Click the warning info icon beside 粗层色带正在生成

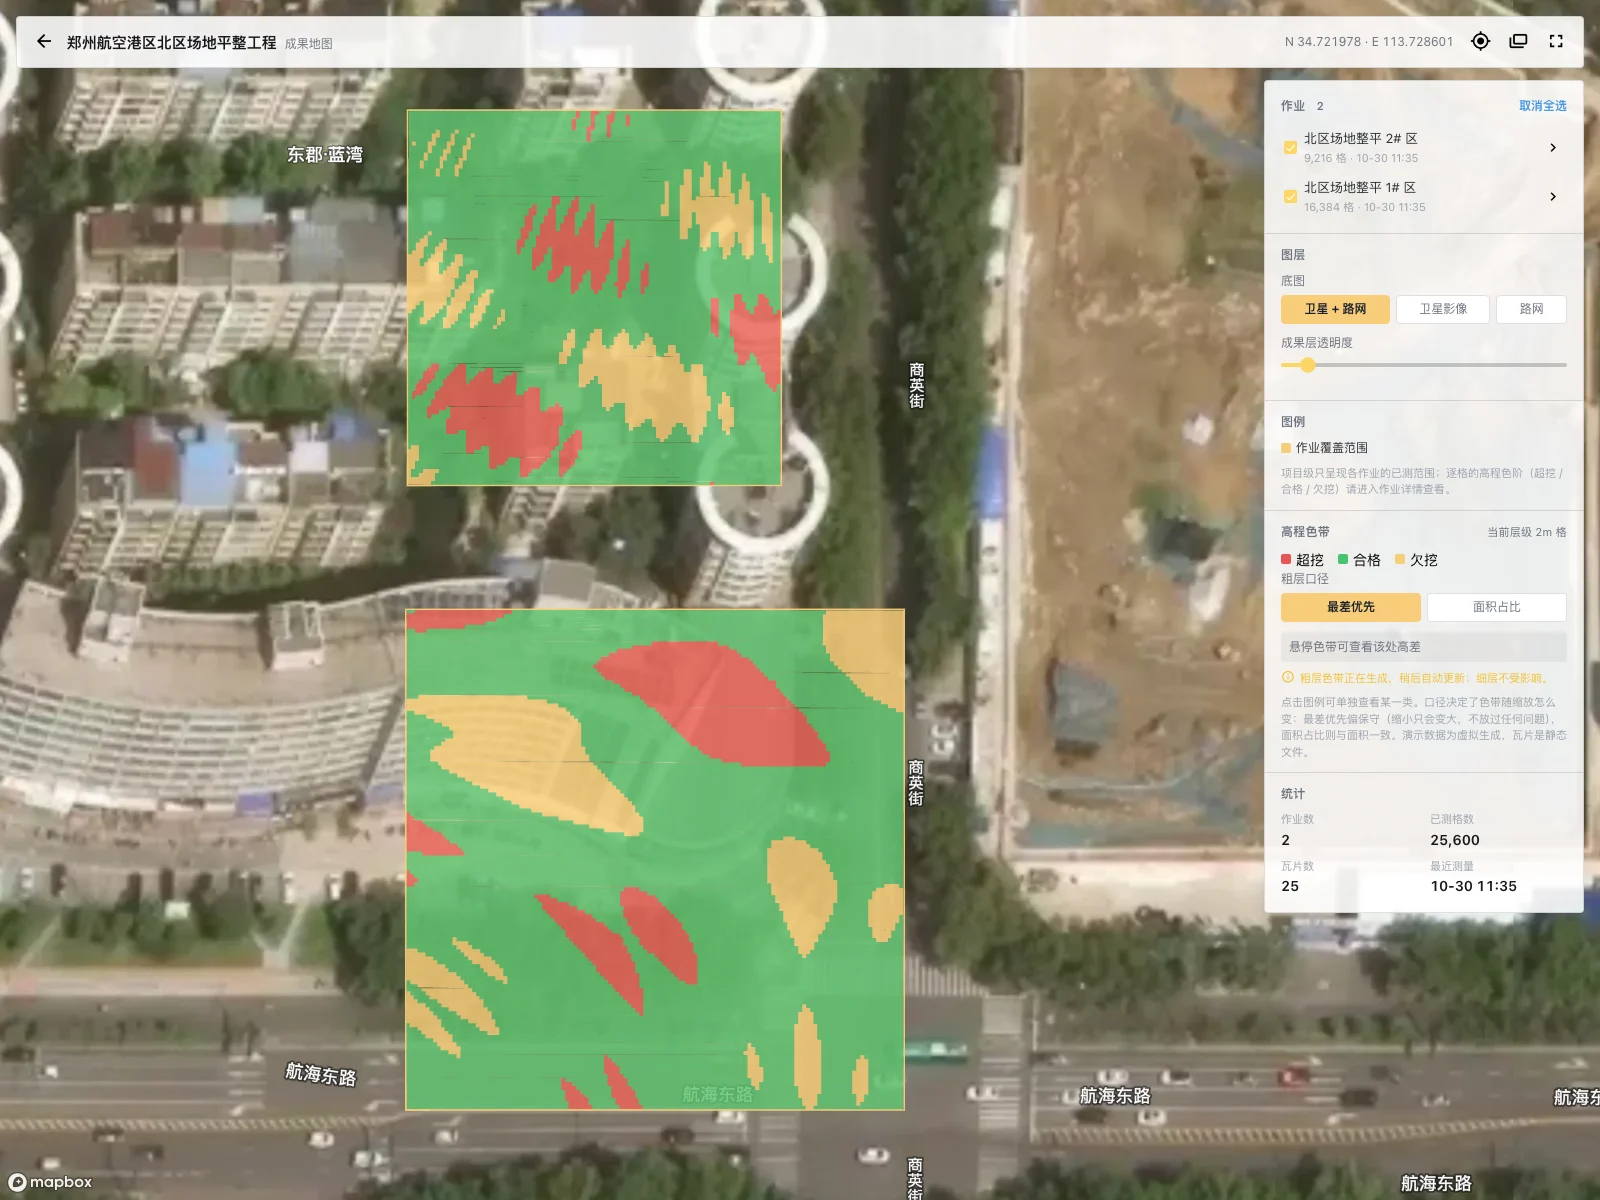tap(1288, 677)
